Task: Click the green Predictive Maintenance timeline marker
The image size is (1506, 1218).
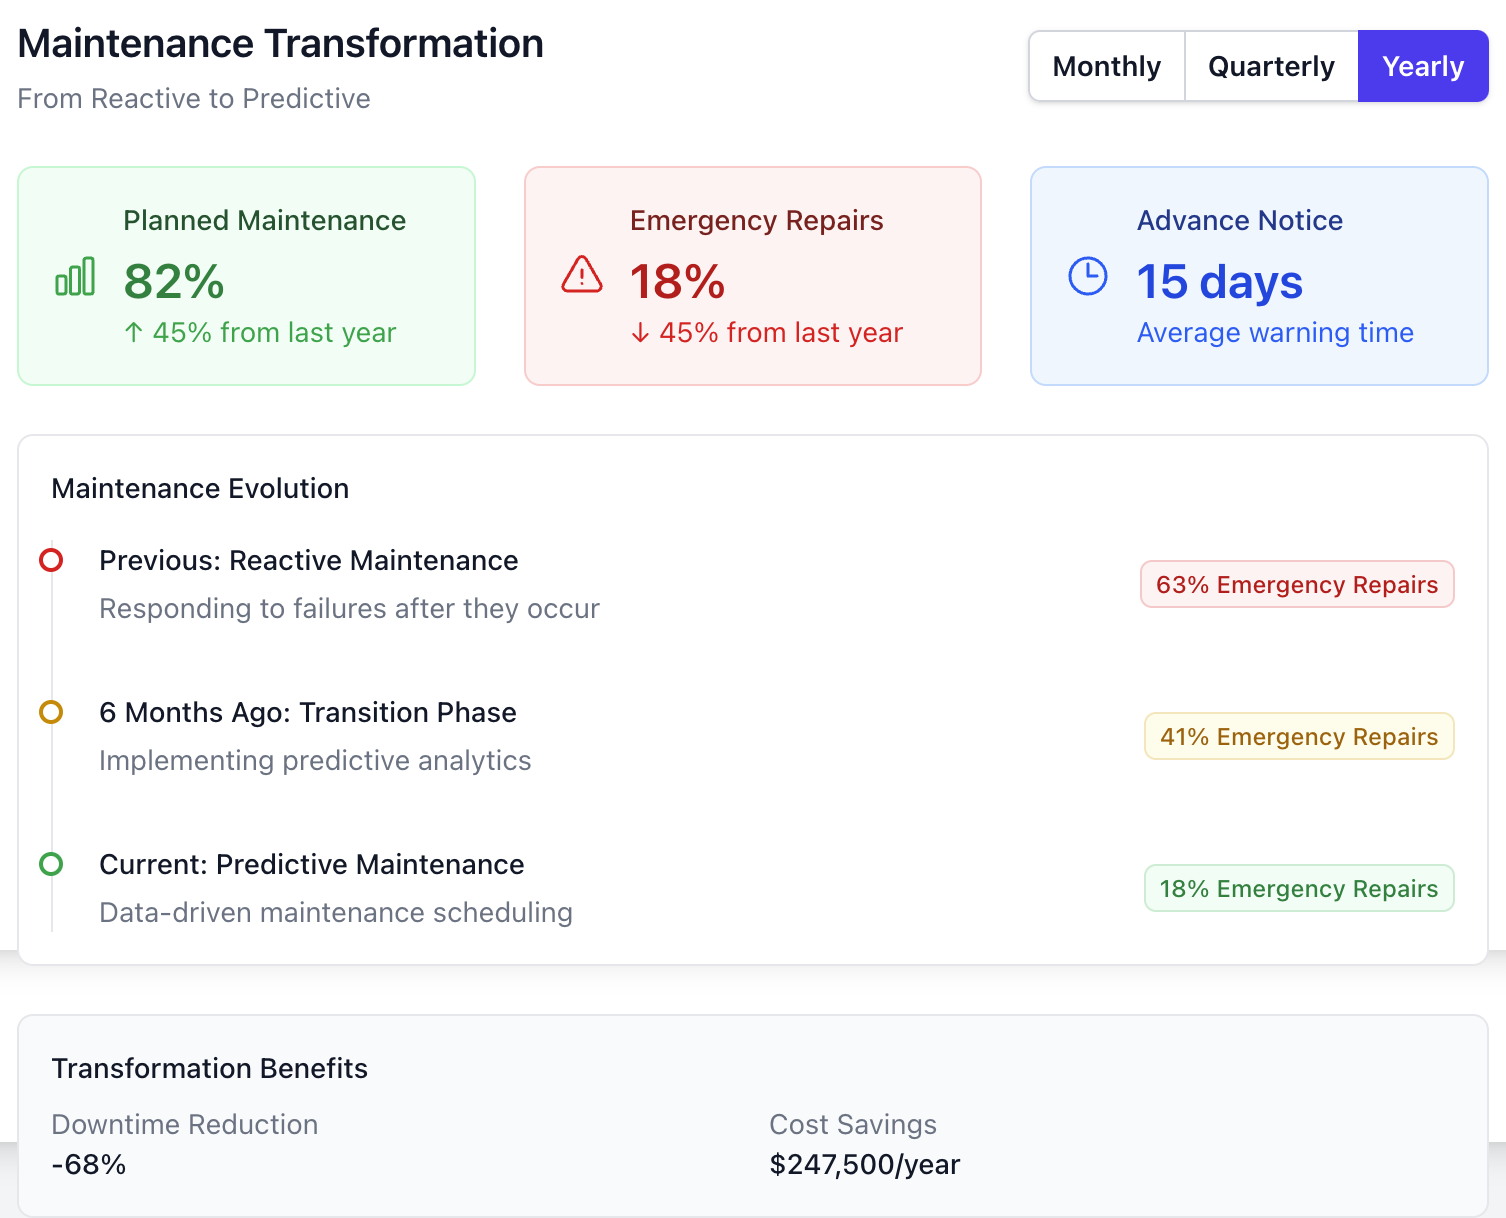Action: (51, 864)
